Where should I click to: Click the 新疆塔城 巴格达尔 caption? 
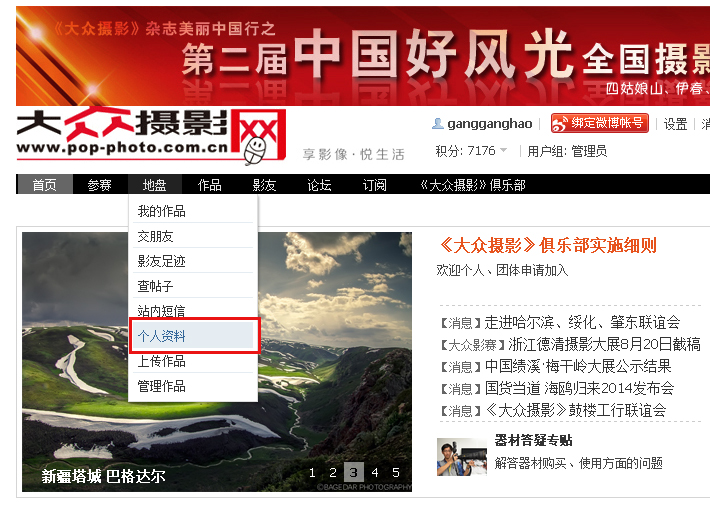[103, 476]
